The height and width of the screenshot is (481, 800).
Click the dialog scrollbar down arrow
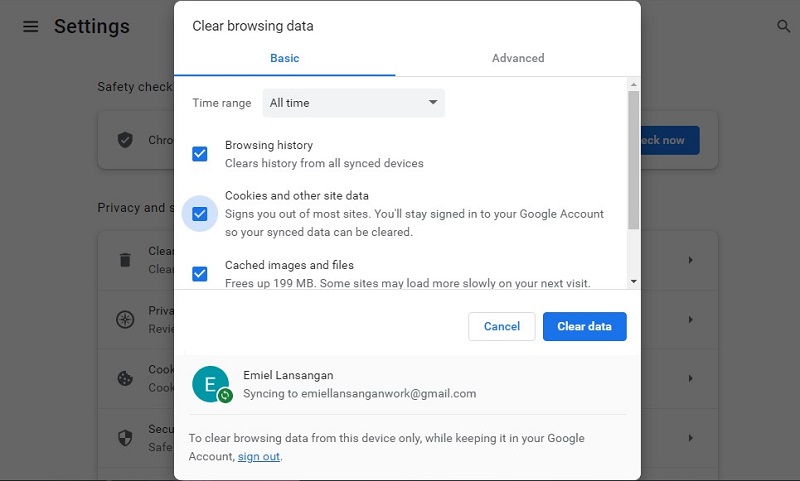(634, 282)
